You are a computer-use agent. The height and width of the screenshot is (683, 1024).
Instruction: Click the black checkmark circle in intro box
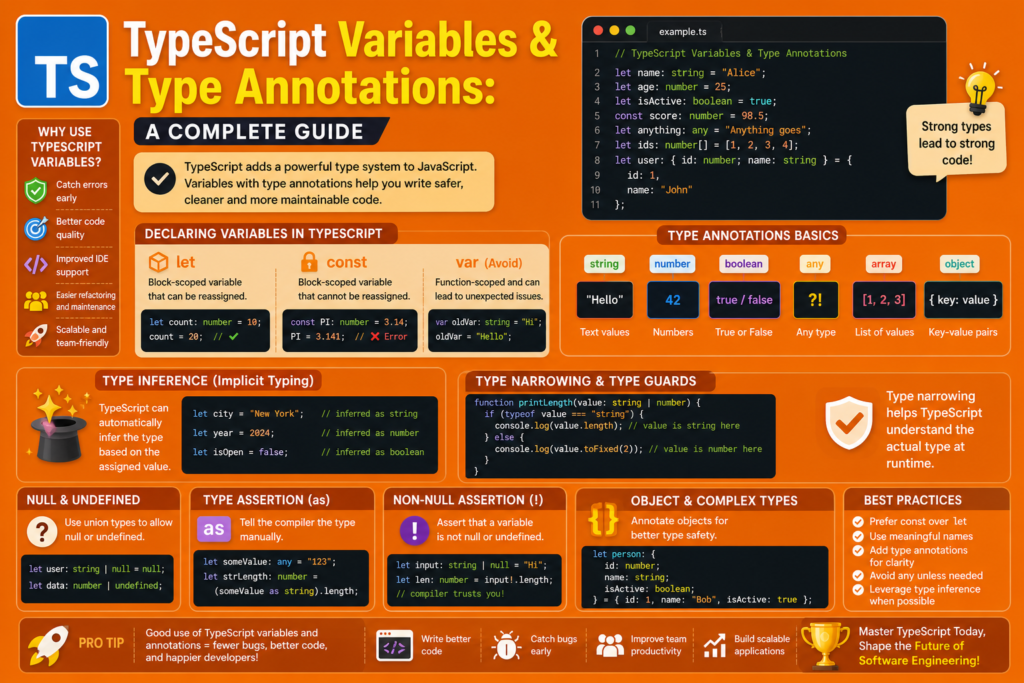[x=159, y=178]
